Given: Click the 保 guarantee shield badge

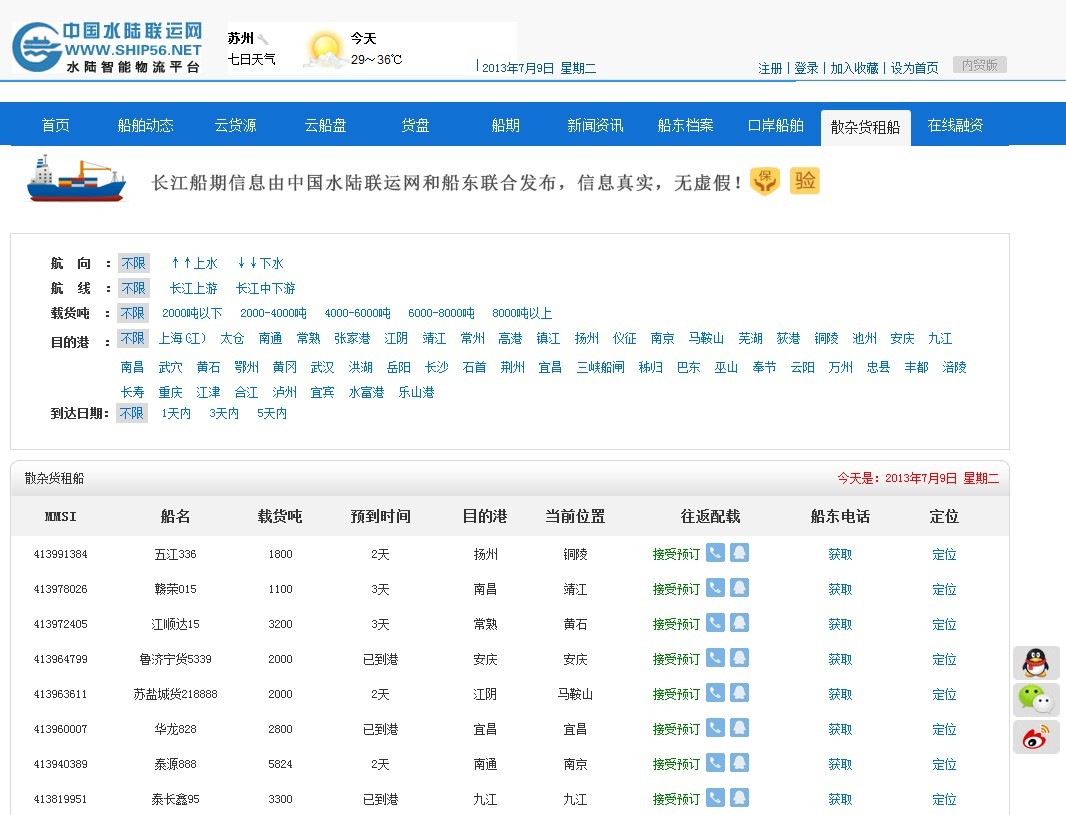Looking at the screenshot, I should (x=765, y=181).
